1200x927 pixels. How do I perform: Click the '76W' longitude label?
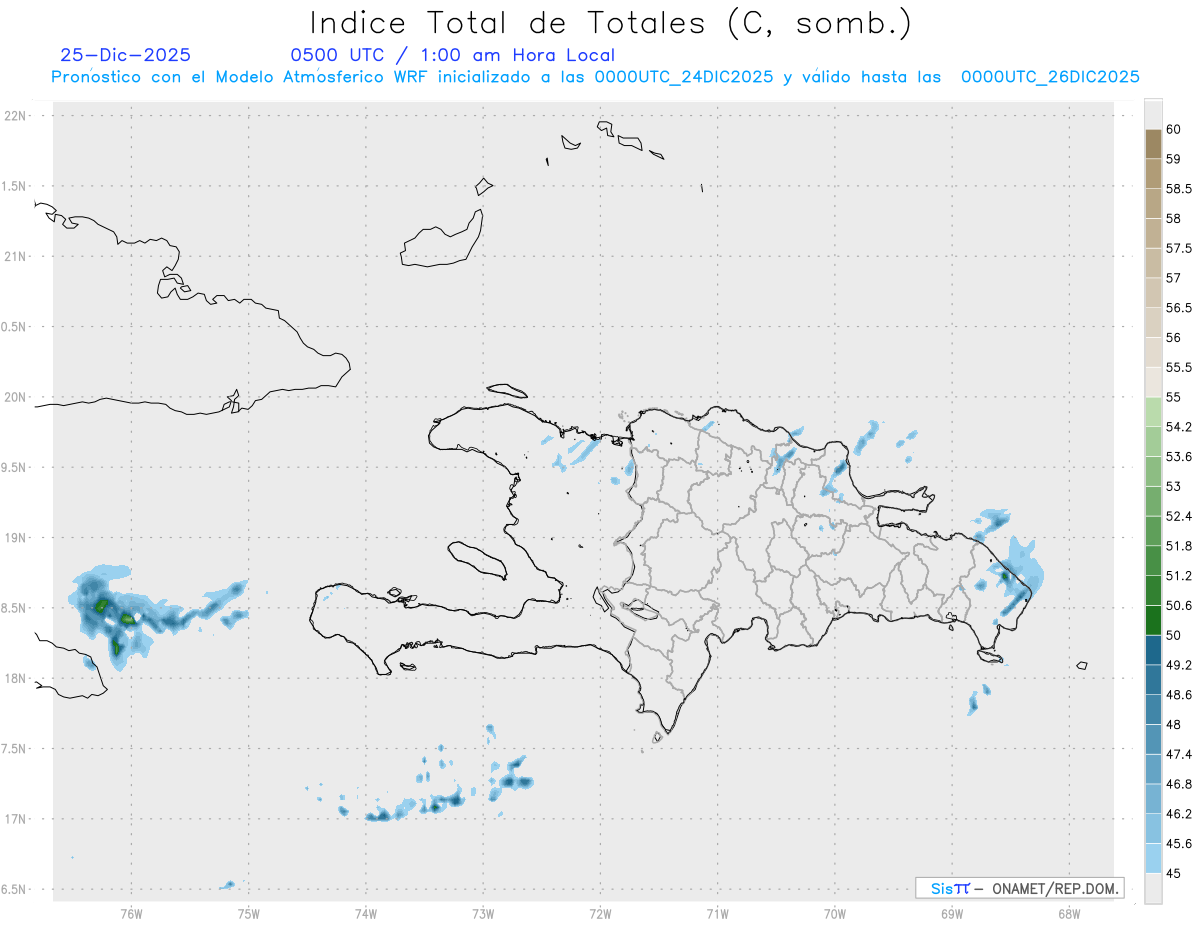pyautogui.click(x=131, y=913)
